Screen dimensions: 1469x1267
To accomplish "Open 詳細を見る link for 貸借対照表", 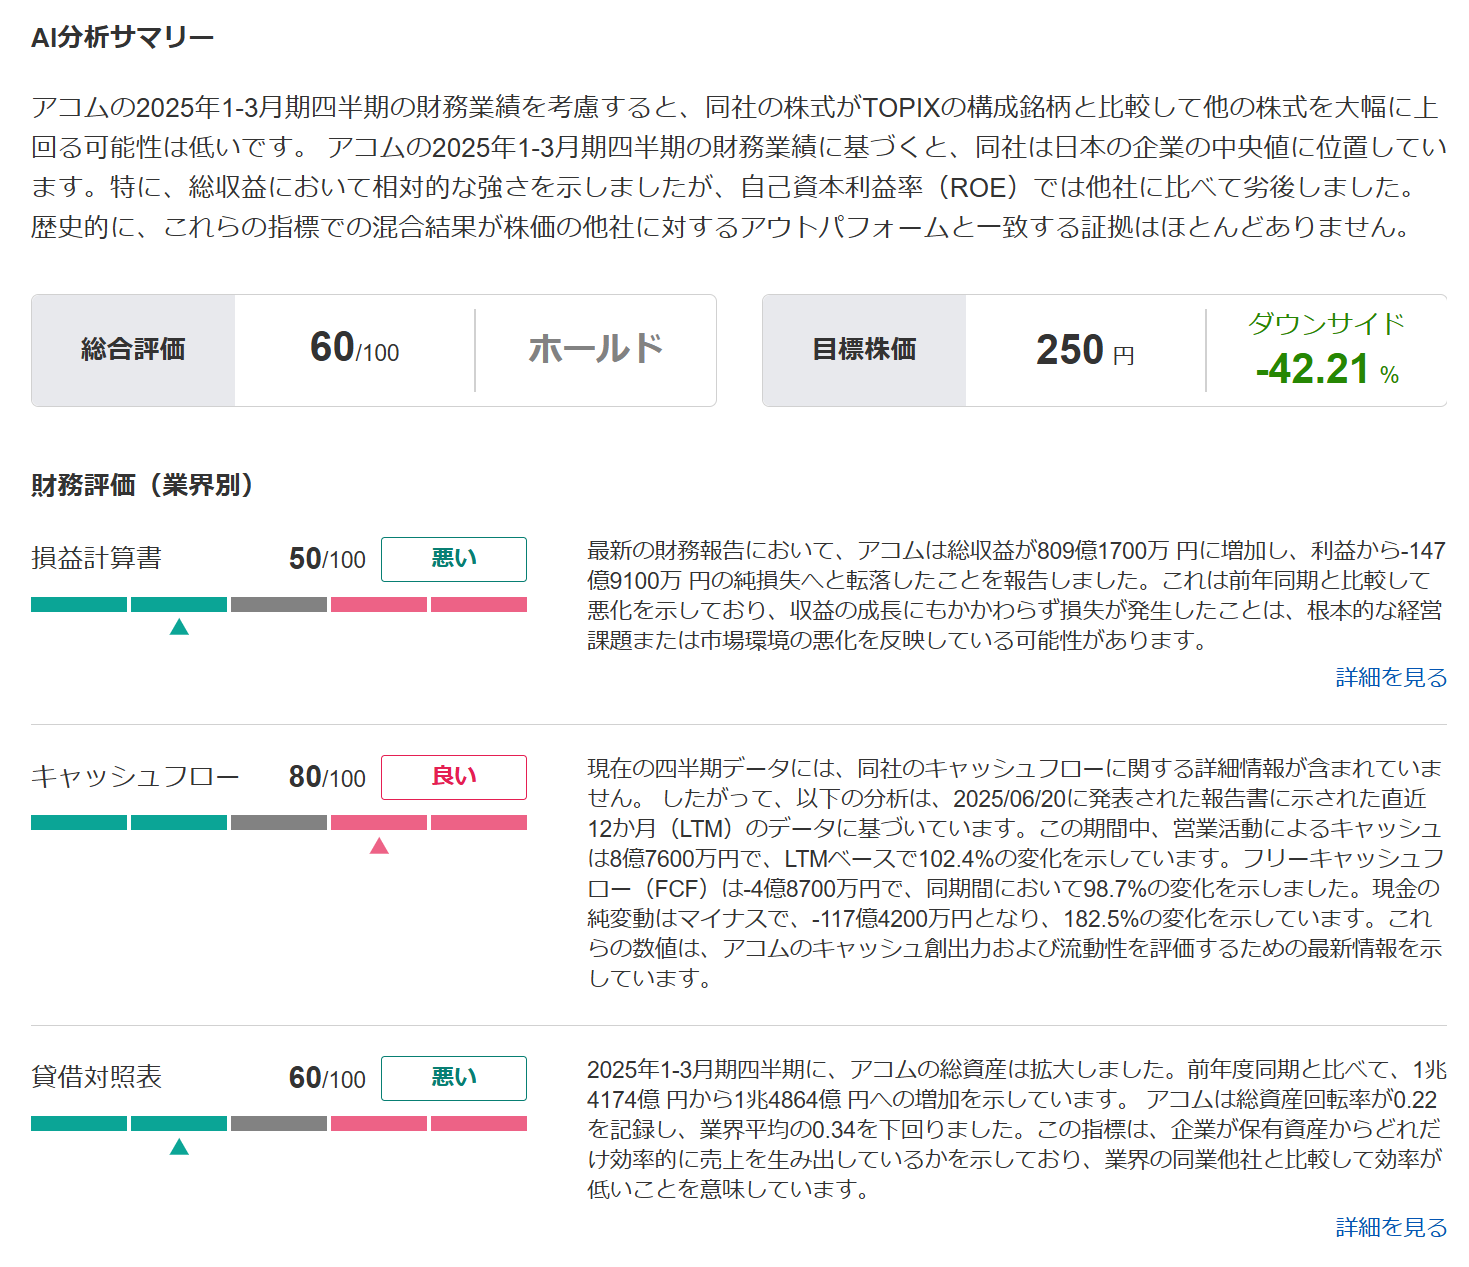I will (1391, 1227).
